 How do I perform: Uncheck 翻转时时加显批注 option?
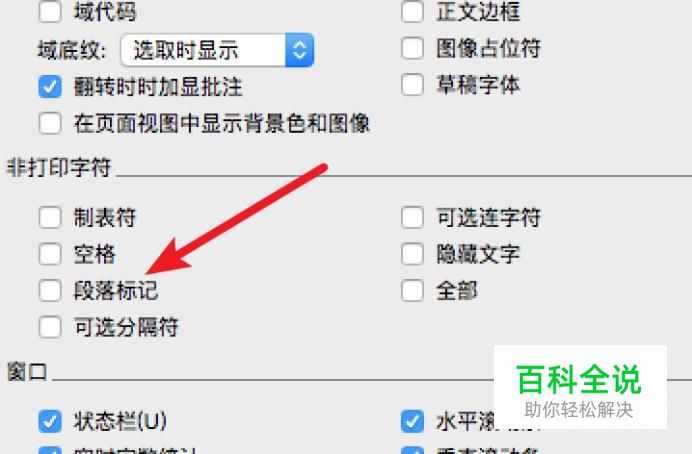pos(50,86)
